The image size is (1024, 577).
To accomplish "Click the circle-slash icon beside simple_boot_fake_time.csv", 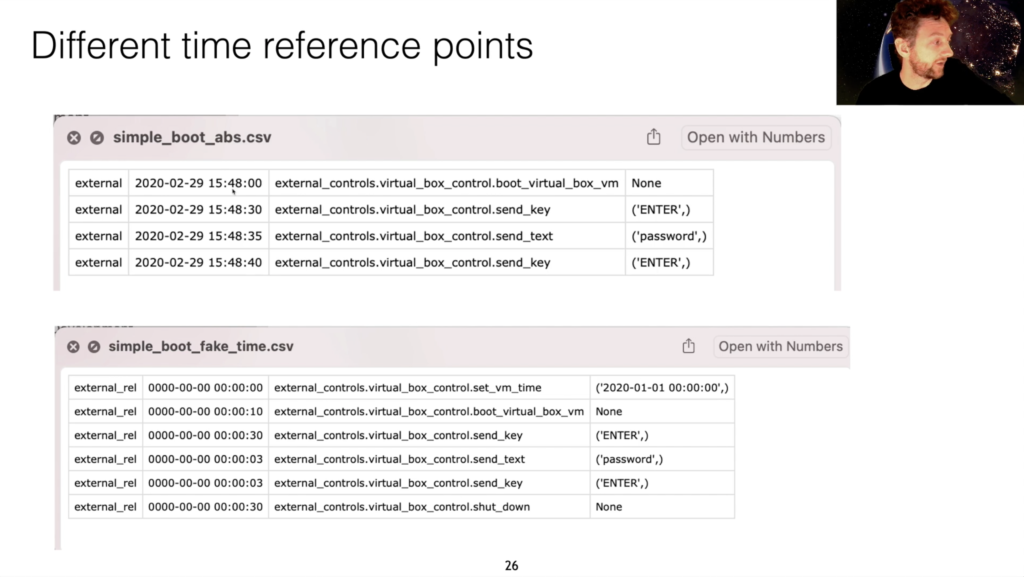I will pyautogui.click(x=94, y=347).
